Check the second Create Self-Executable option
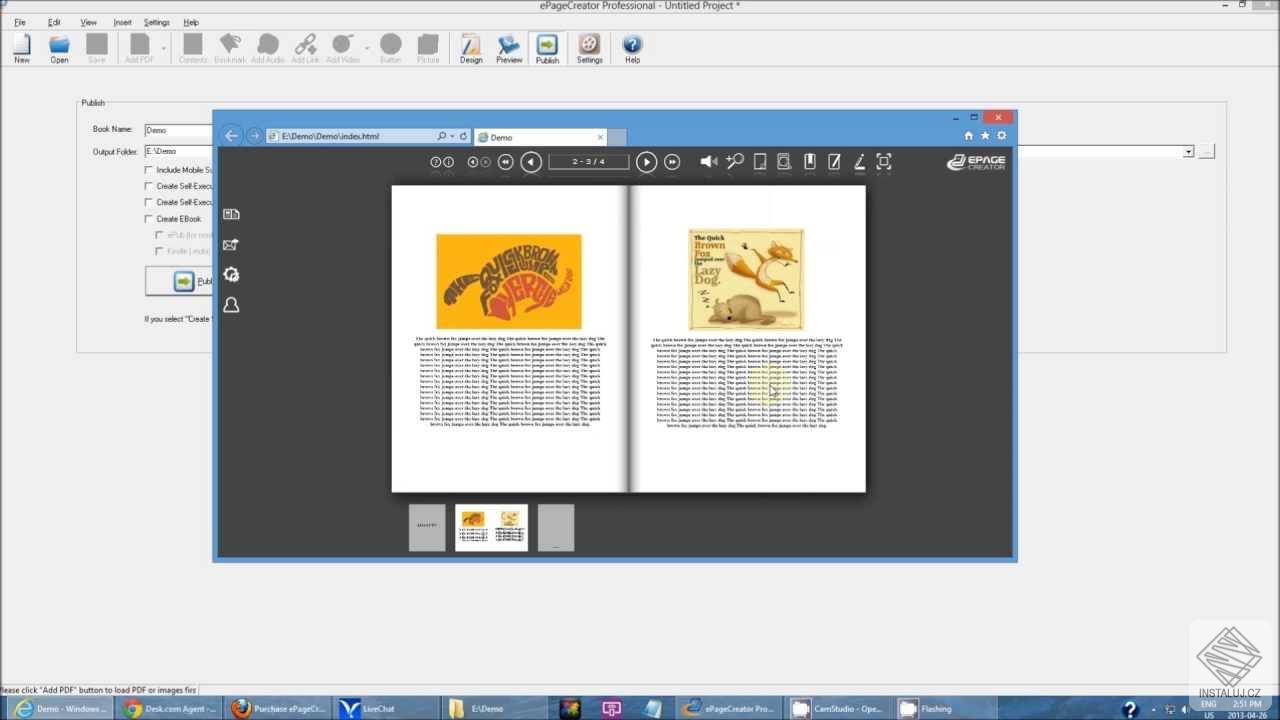The width and height of the screenshot is (1280, 720). tap(149, 202)
